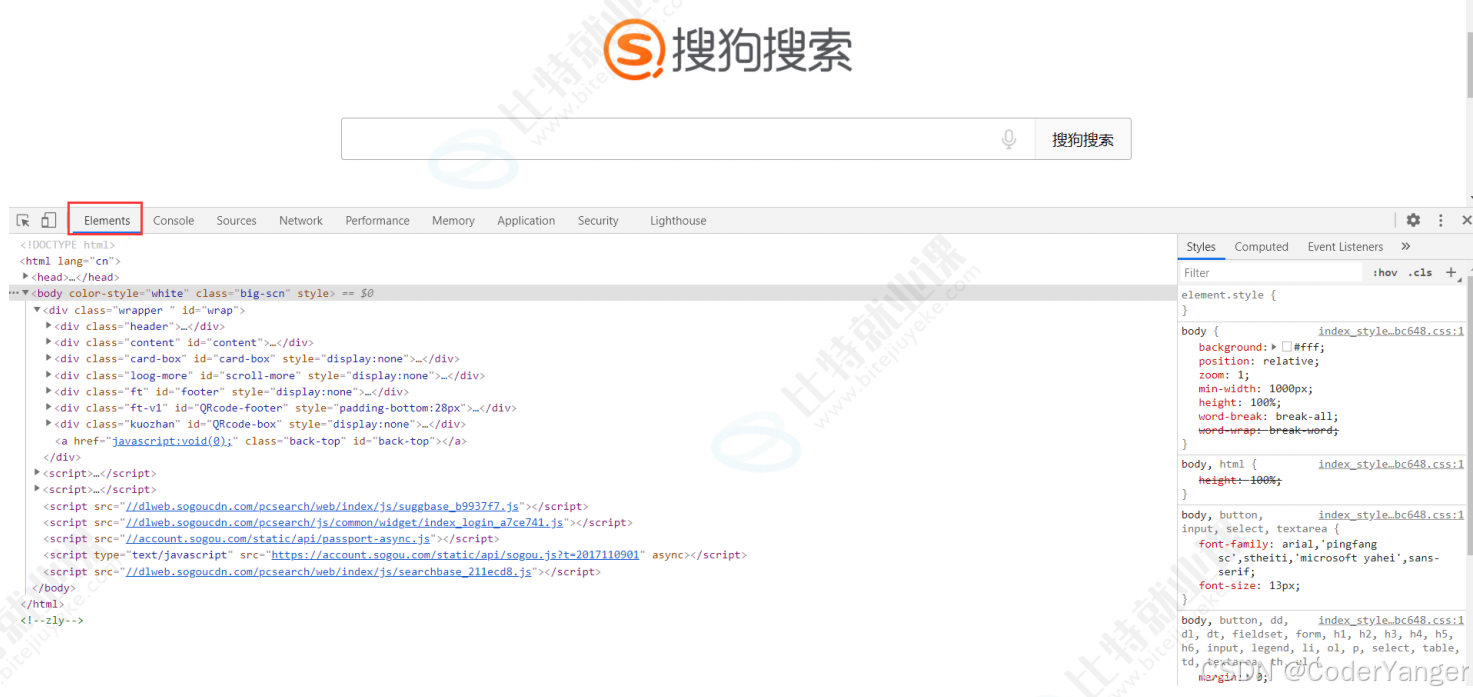Open the Security tab
Image resolution: width=1473 pixels, height=697 pixels.
tap(598, 220)
